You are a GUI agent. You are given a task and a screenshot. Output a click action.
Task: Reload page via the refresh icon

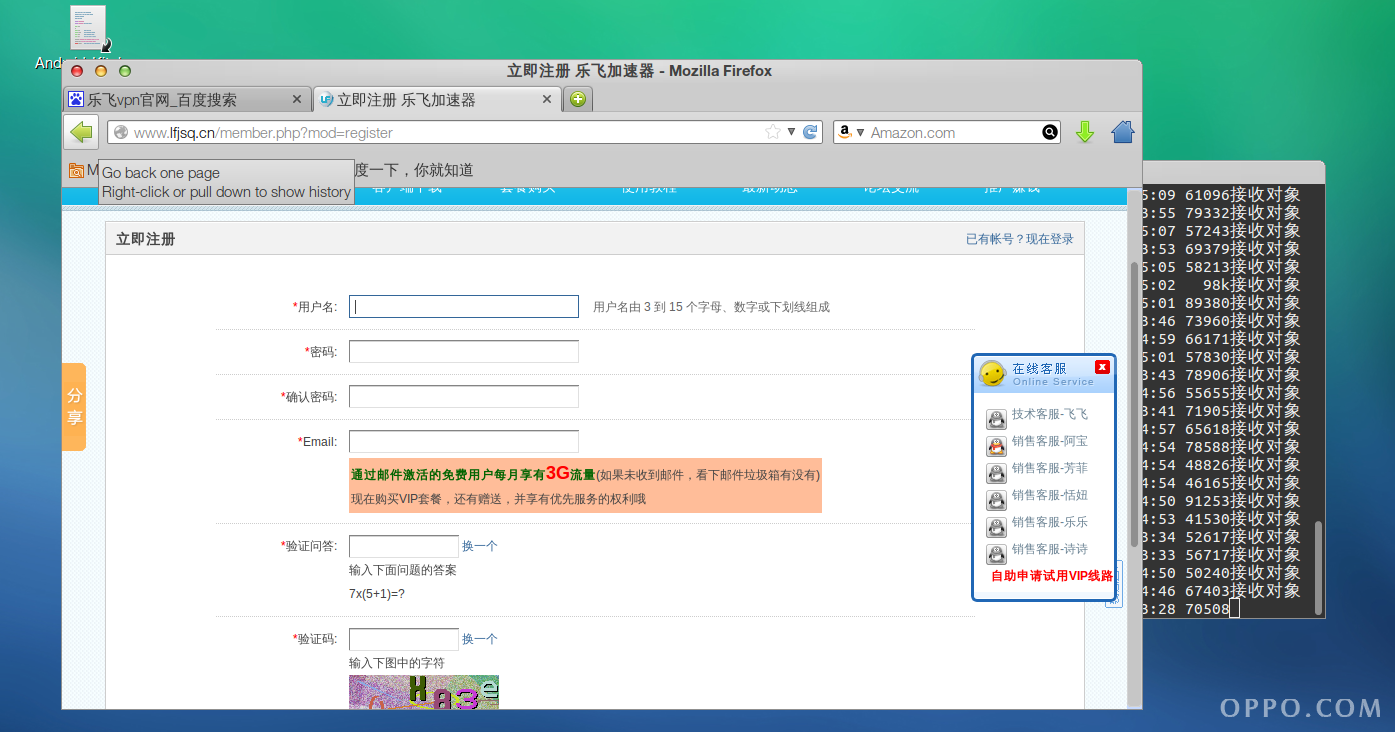pos(810,132)
